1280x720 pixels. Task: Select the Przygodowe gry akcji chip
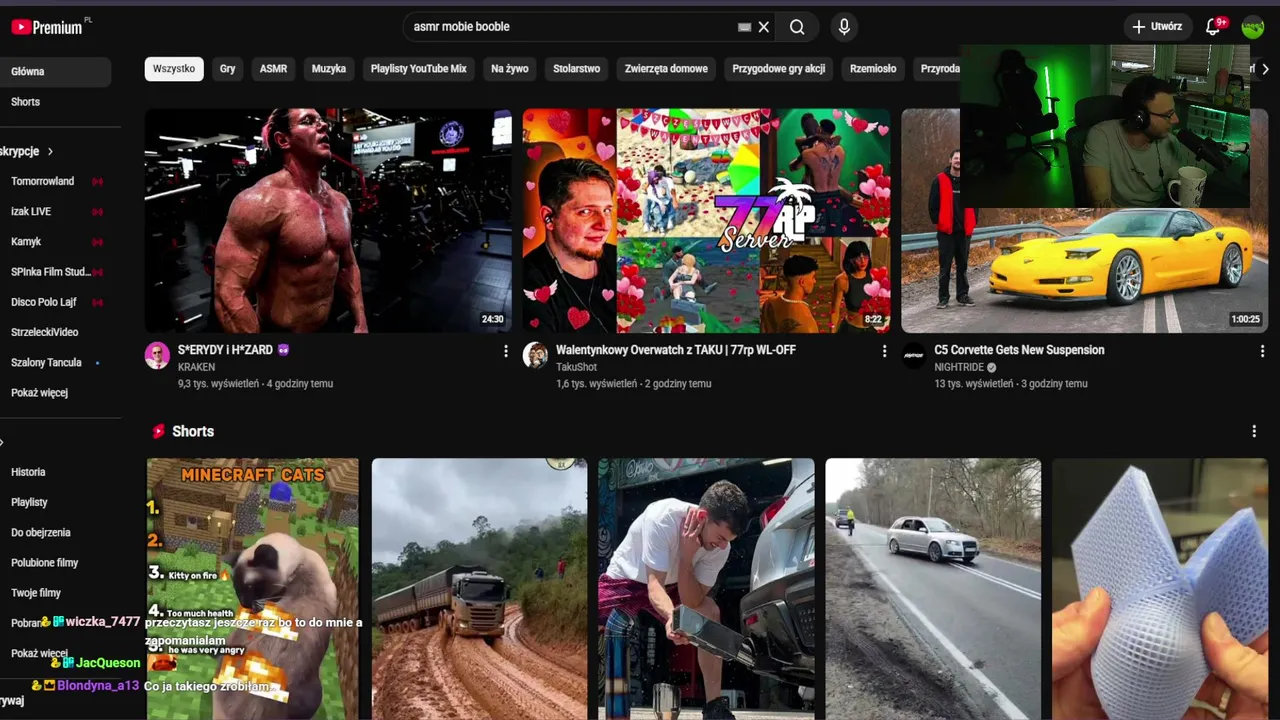(779, 69)
